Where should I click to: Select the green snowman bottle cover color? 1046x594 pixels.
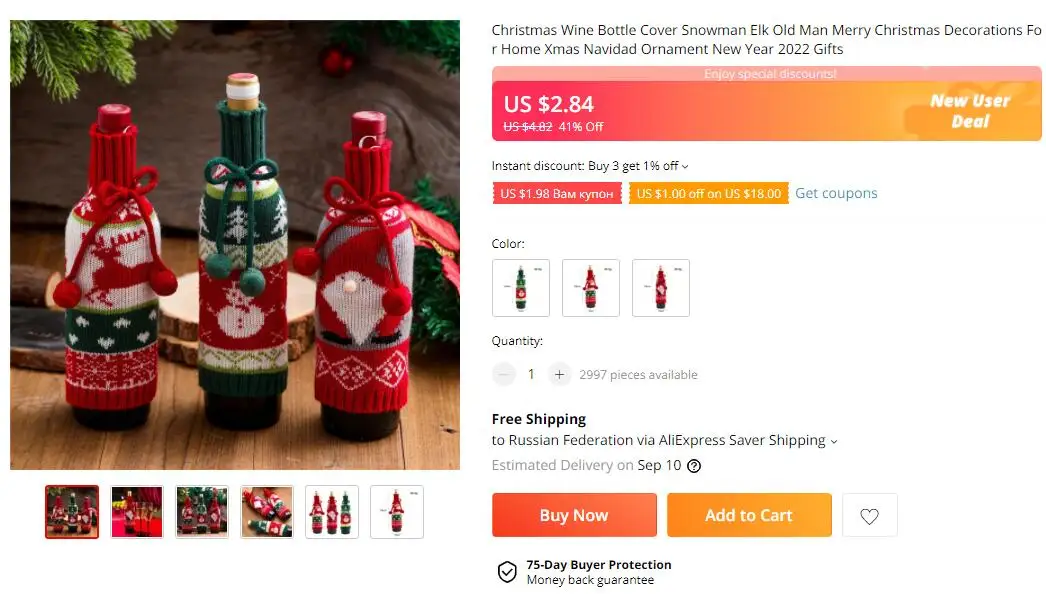520,288
